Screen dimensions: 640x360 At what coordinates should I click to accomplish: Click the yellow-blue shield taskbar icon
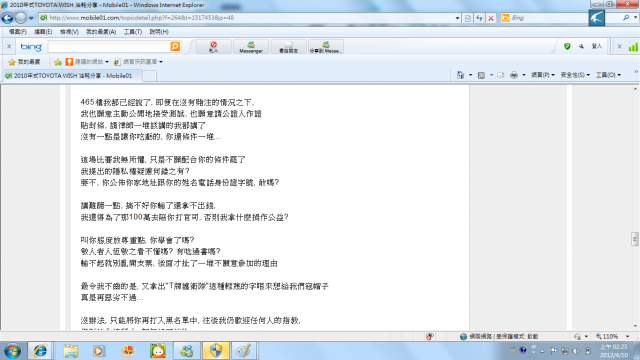tap(216, 351)
